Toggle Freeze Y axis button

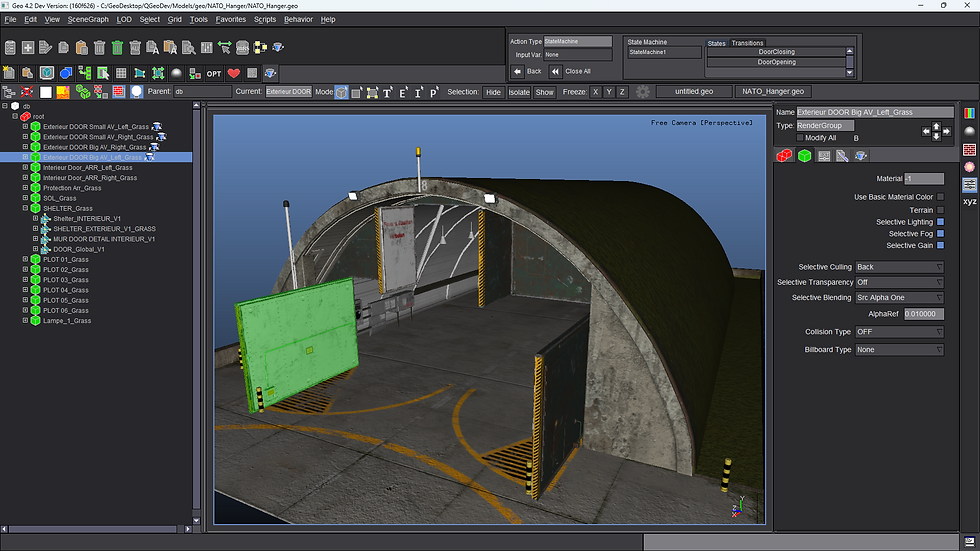coord(609,92)
